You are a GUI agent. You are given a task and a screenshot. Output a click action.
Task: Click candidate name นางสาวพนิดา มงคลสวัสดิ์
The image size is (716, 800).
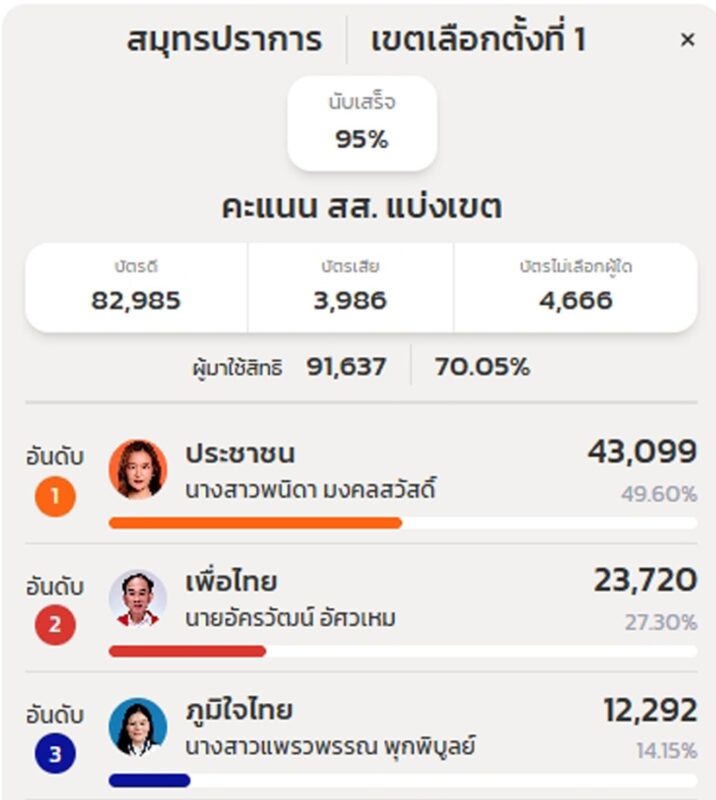pos(311,490)
